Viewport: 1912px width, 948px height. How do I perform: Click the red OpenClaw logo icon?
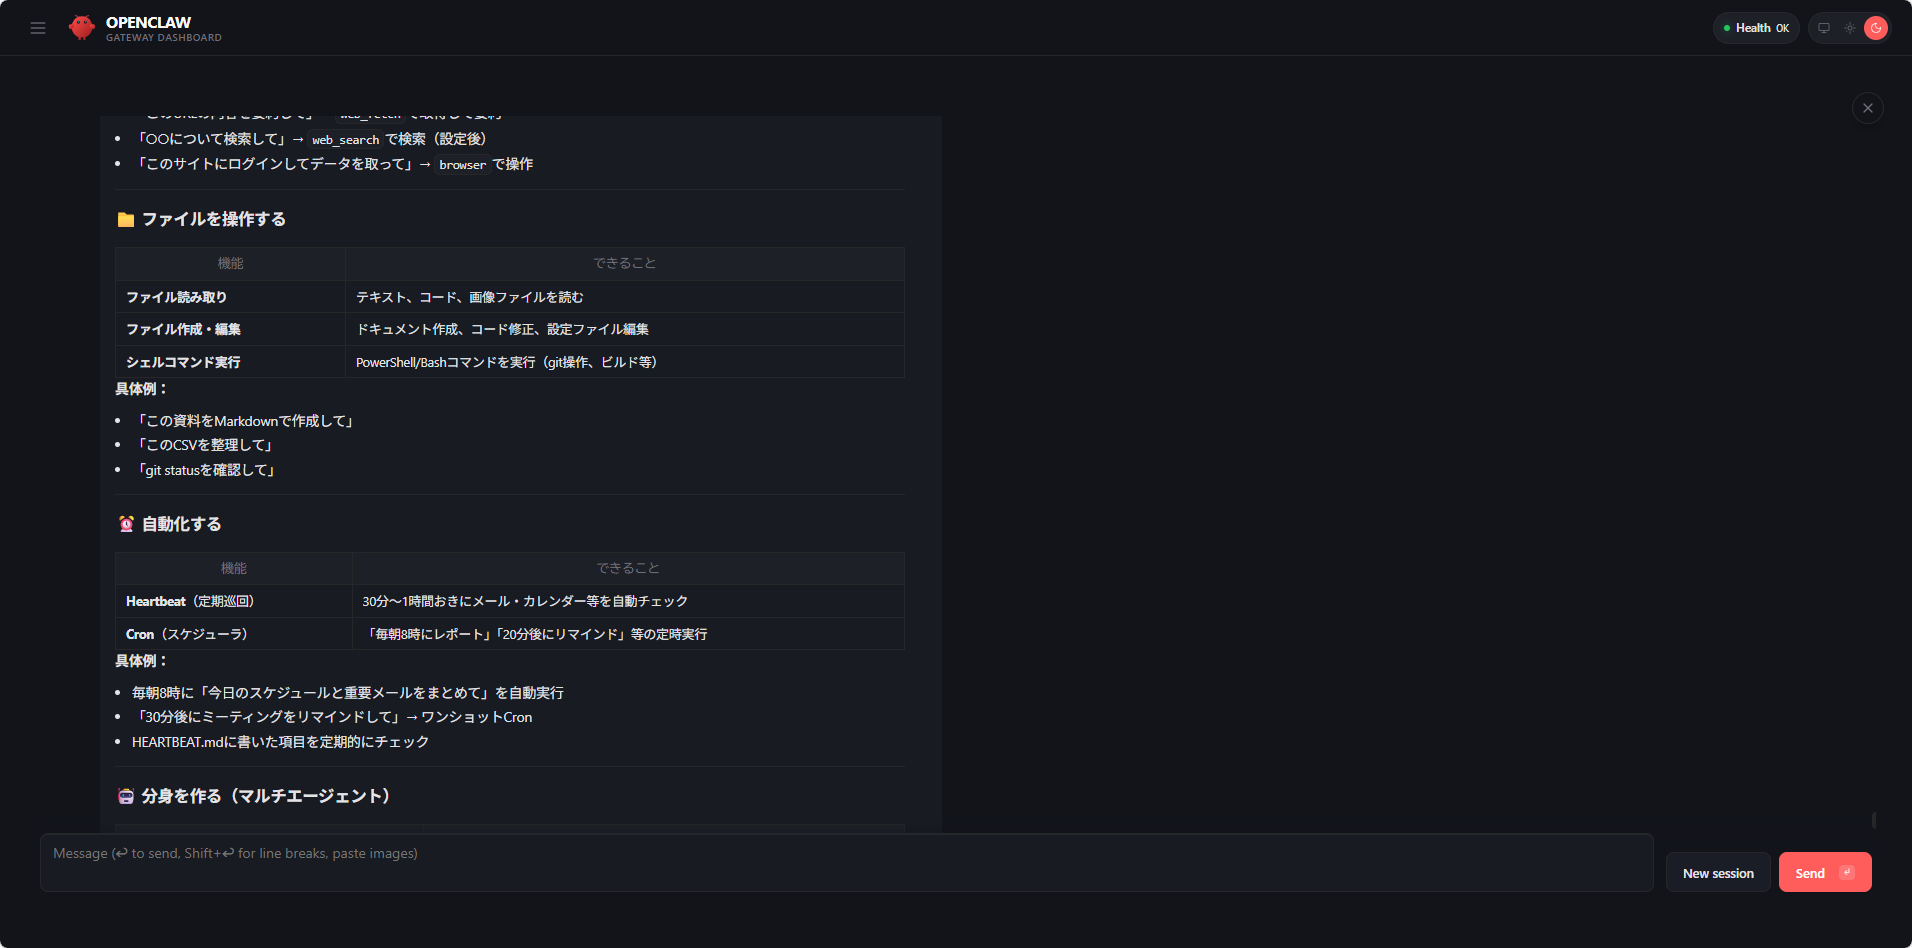[x=82, y=28]
